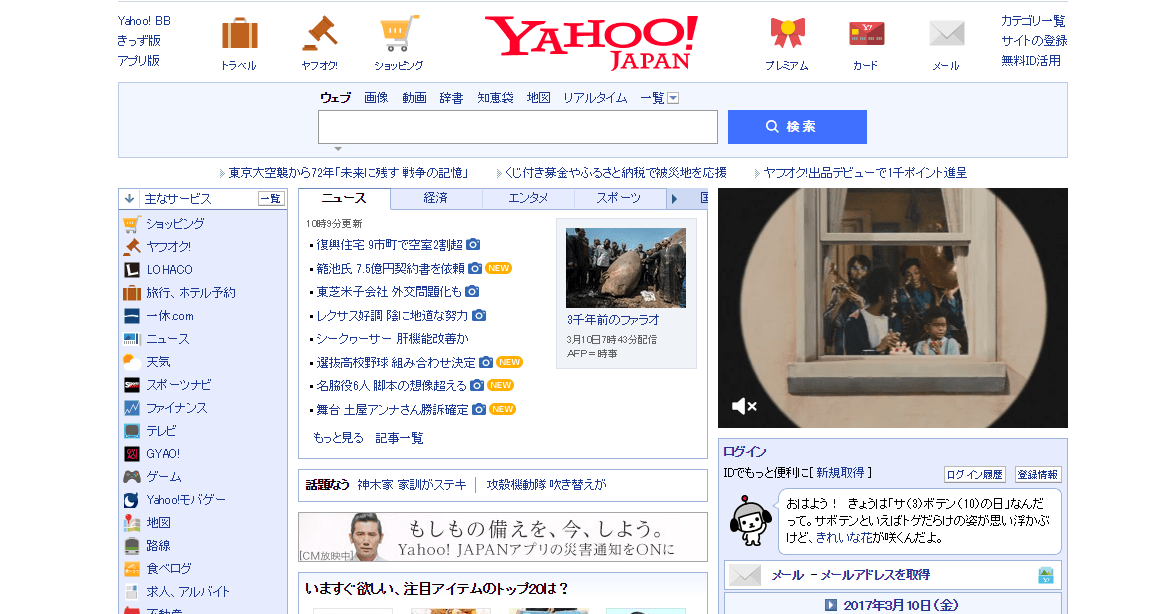Expand the 一覧 search category dropdown
Image resolution: width=1173 pixels, height=614 pixels.
point(673,98)
